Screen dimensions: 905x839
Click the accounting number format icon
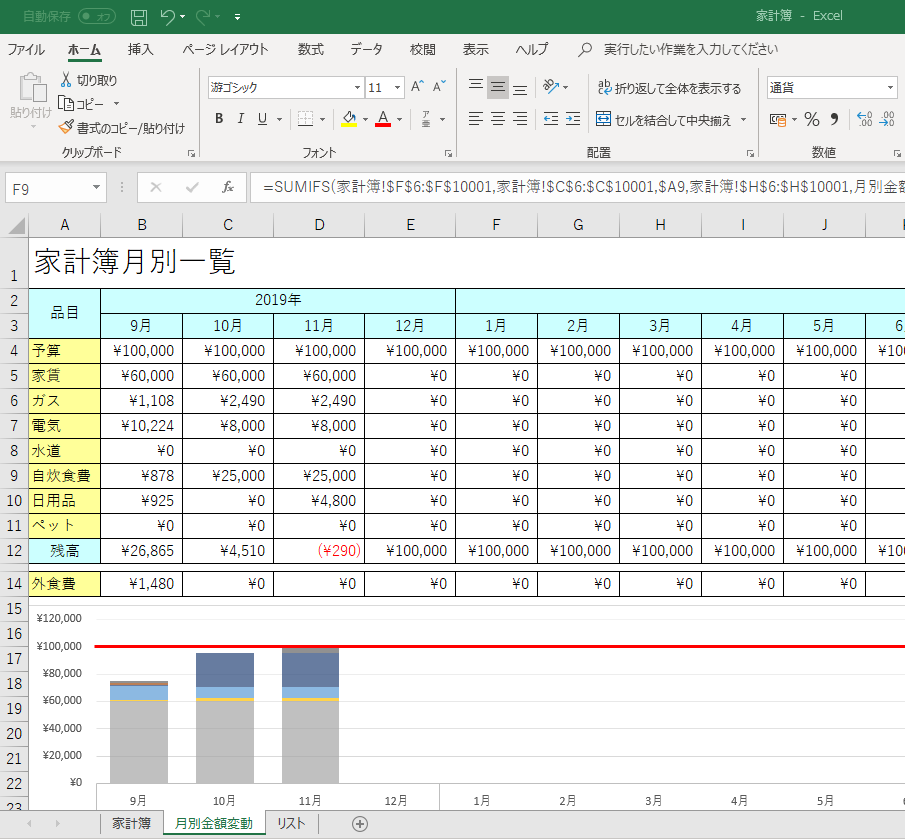click(x=777, y=119)
